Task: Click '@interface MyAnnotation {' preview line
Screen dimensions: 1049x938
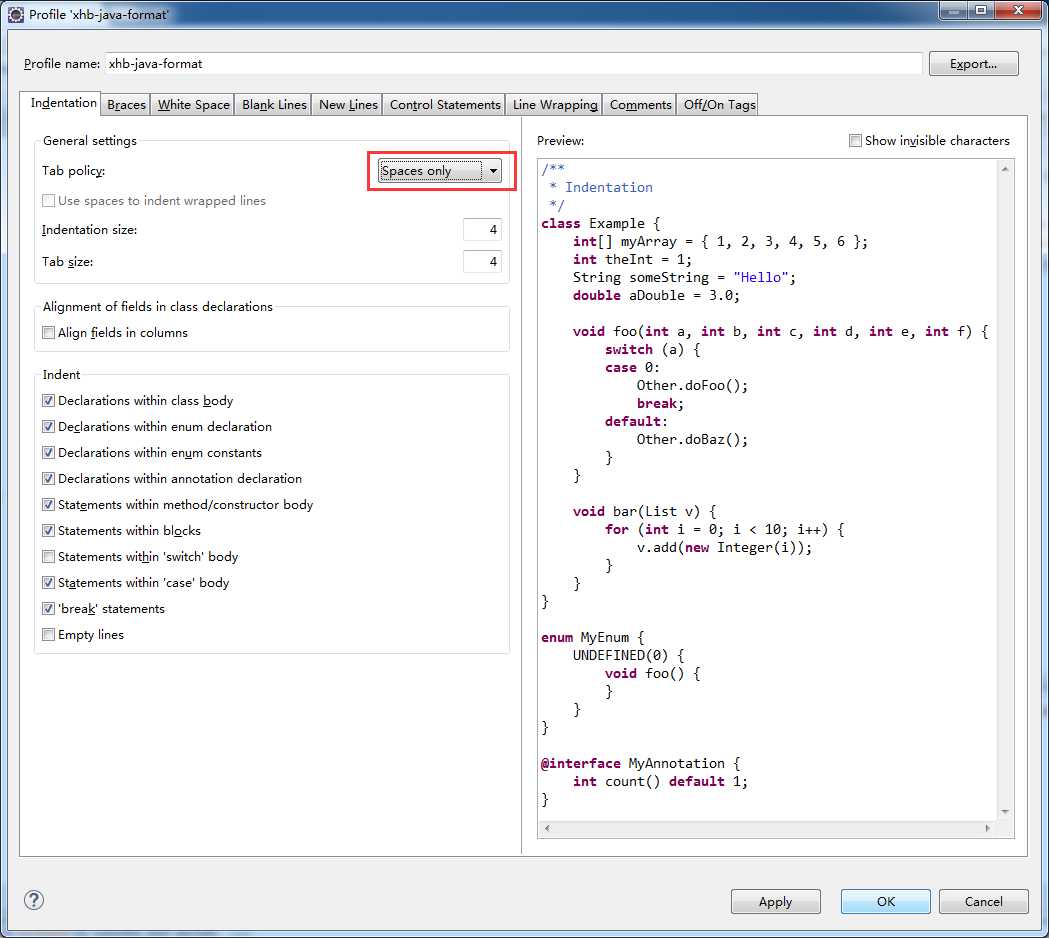Action: coord(641,763)
